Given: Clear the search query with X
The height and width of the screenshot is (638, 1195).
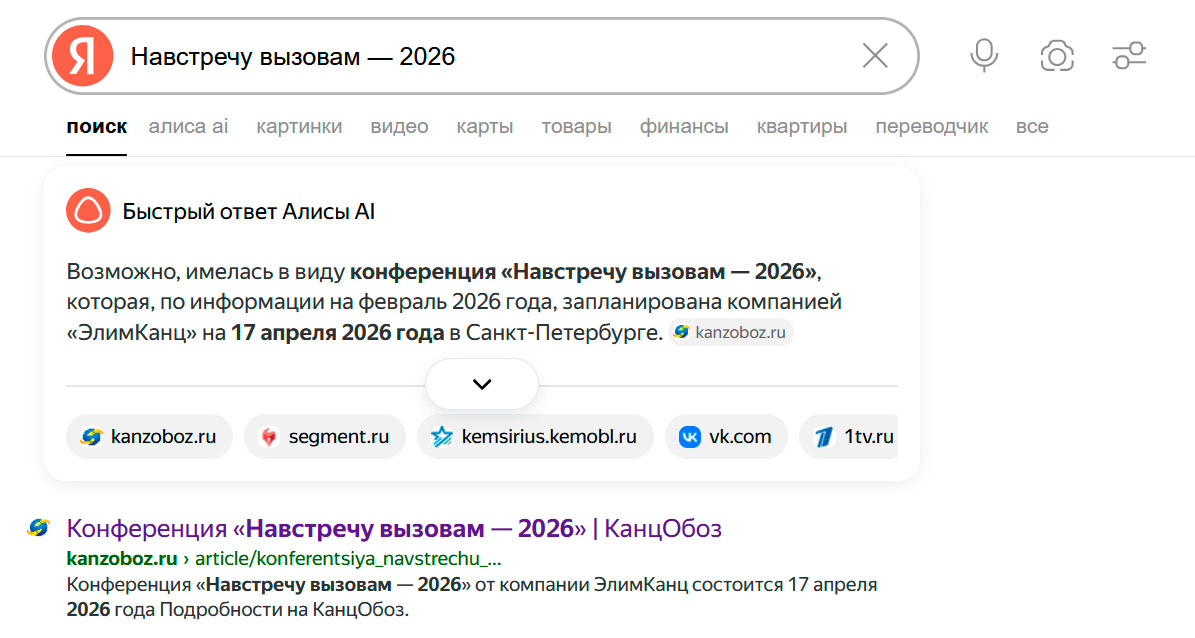Looking at the screenshot, I should click(x=875, y=57).
